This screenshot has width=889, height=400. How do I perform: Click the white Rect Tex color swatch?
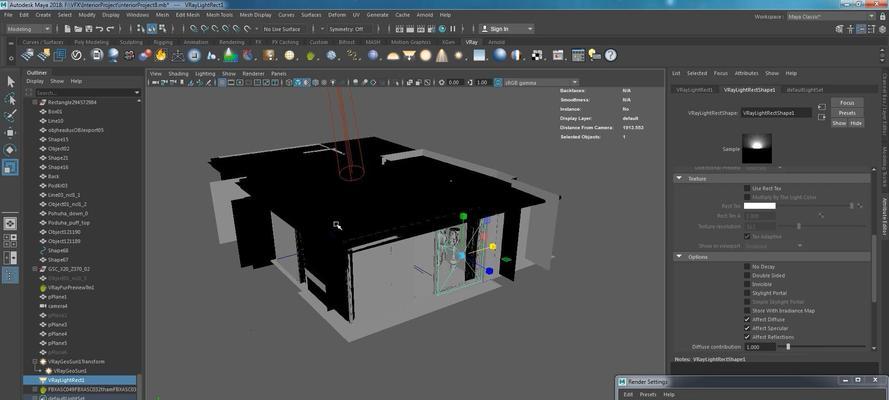coord(759,206)
